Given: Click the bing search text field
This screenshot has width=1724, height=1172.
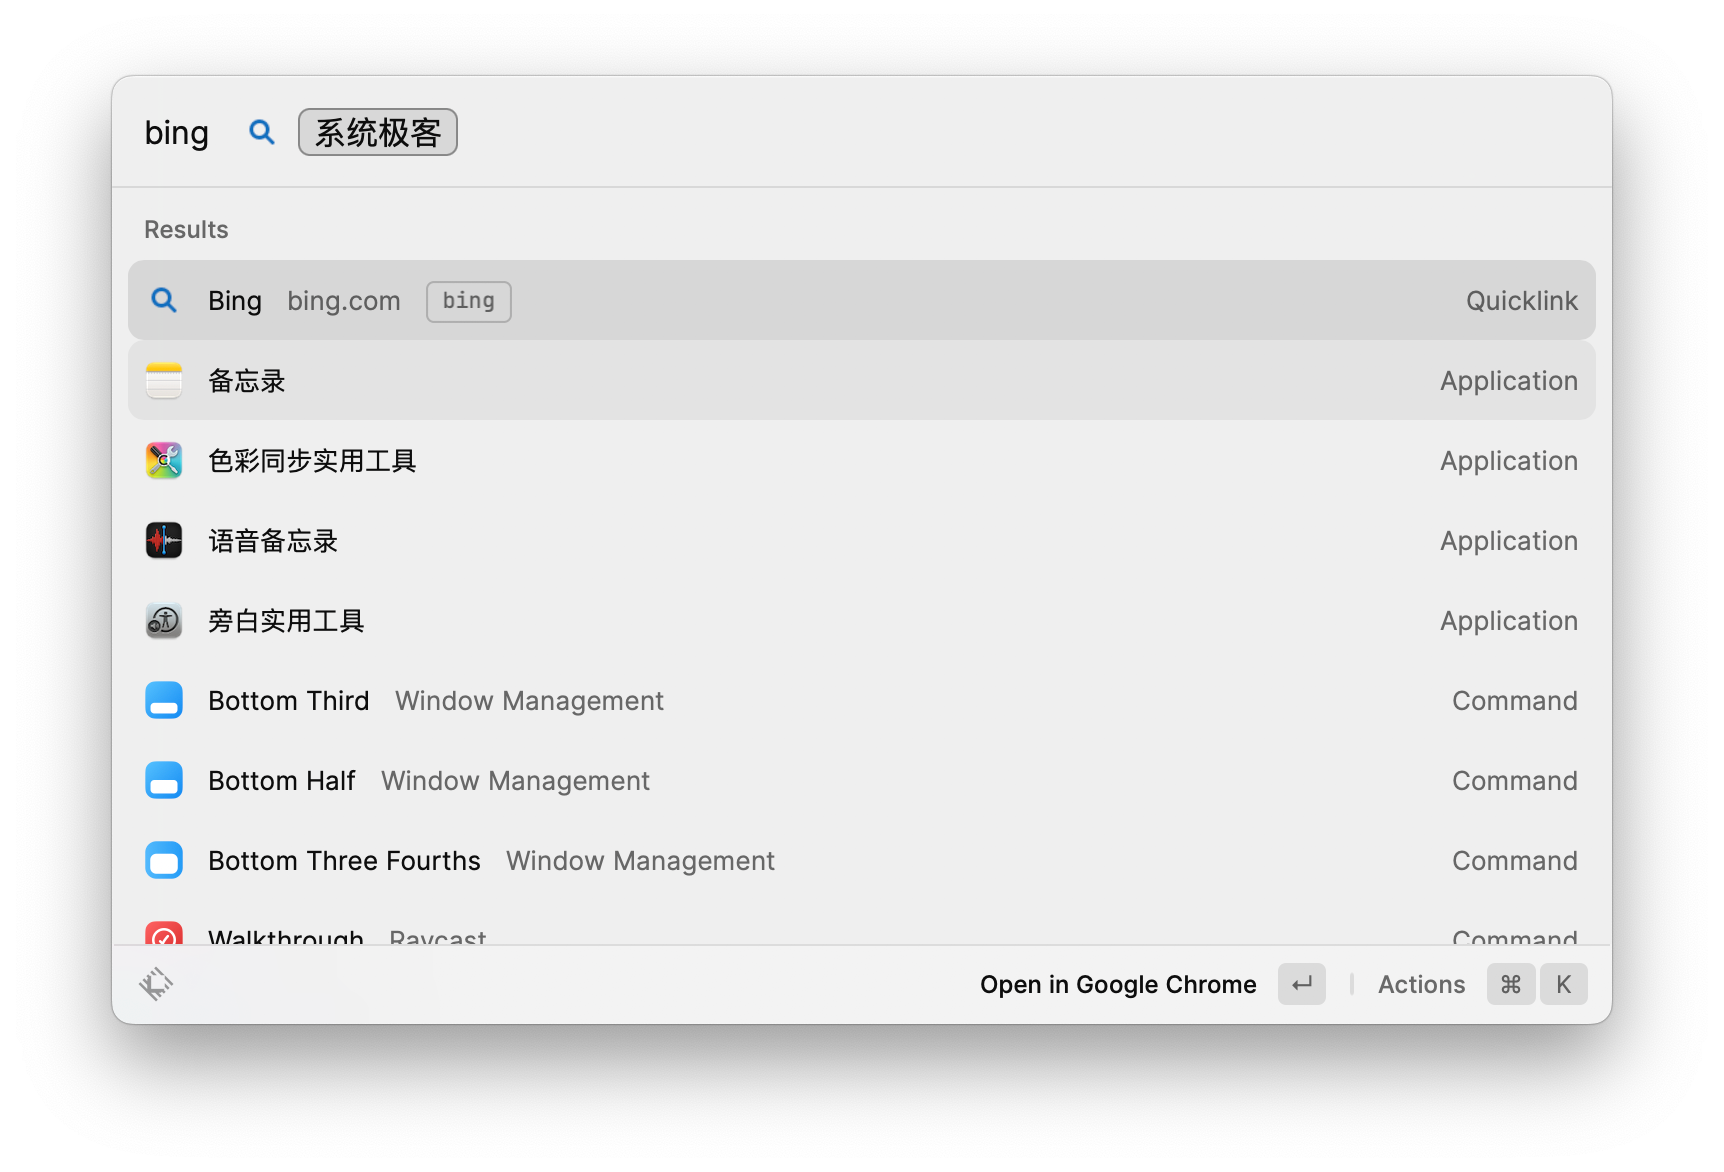Looking at the screenshot, I should (x=177, y=132).
